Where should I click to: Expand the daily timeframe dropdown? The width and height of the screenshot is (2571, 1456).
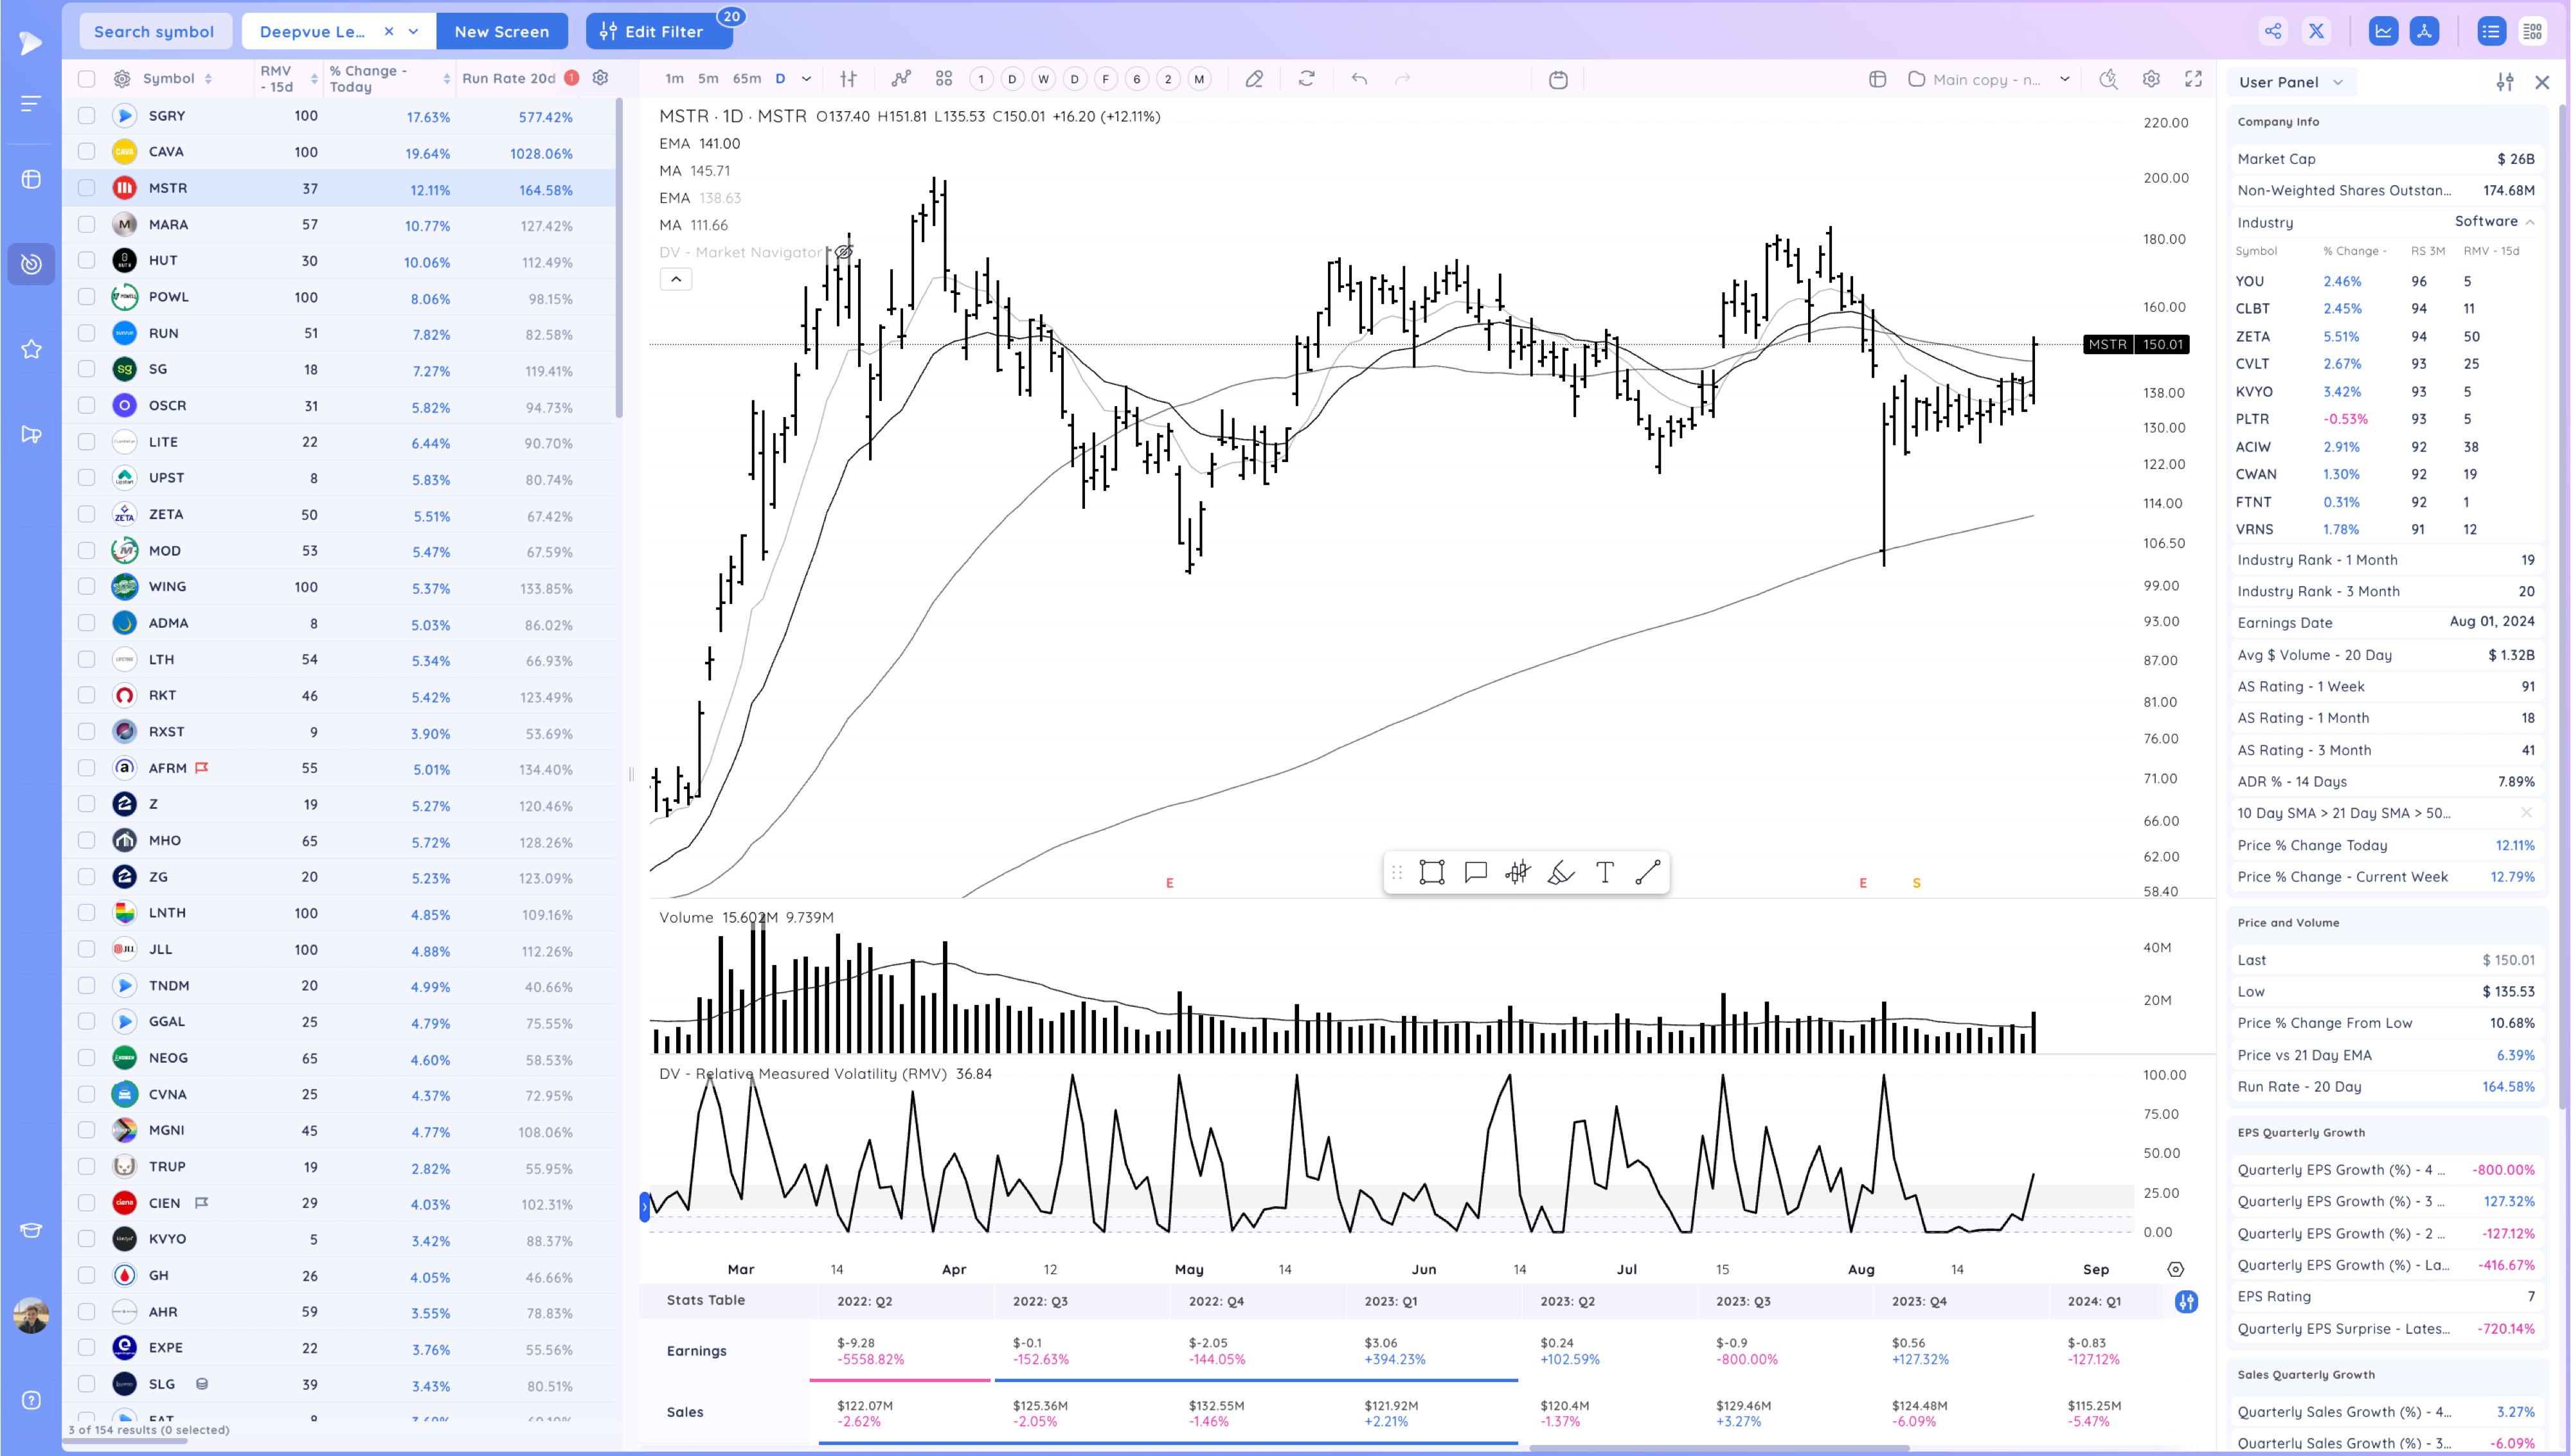[x=806, y=79]
